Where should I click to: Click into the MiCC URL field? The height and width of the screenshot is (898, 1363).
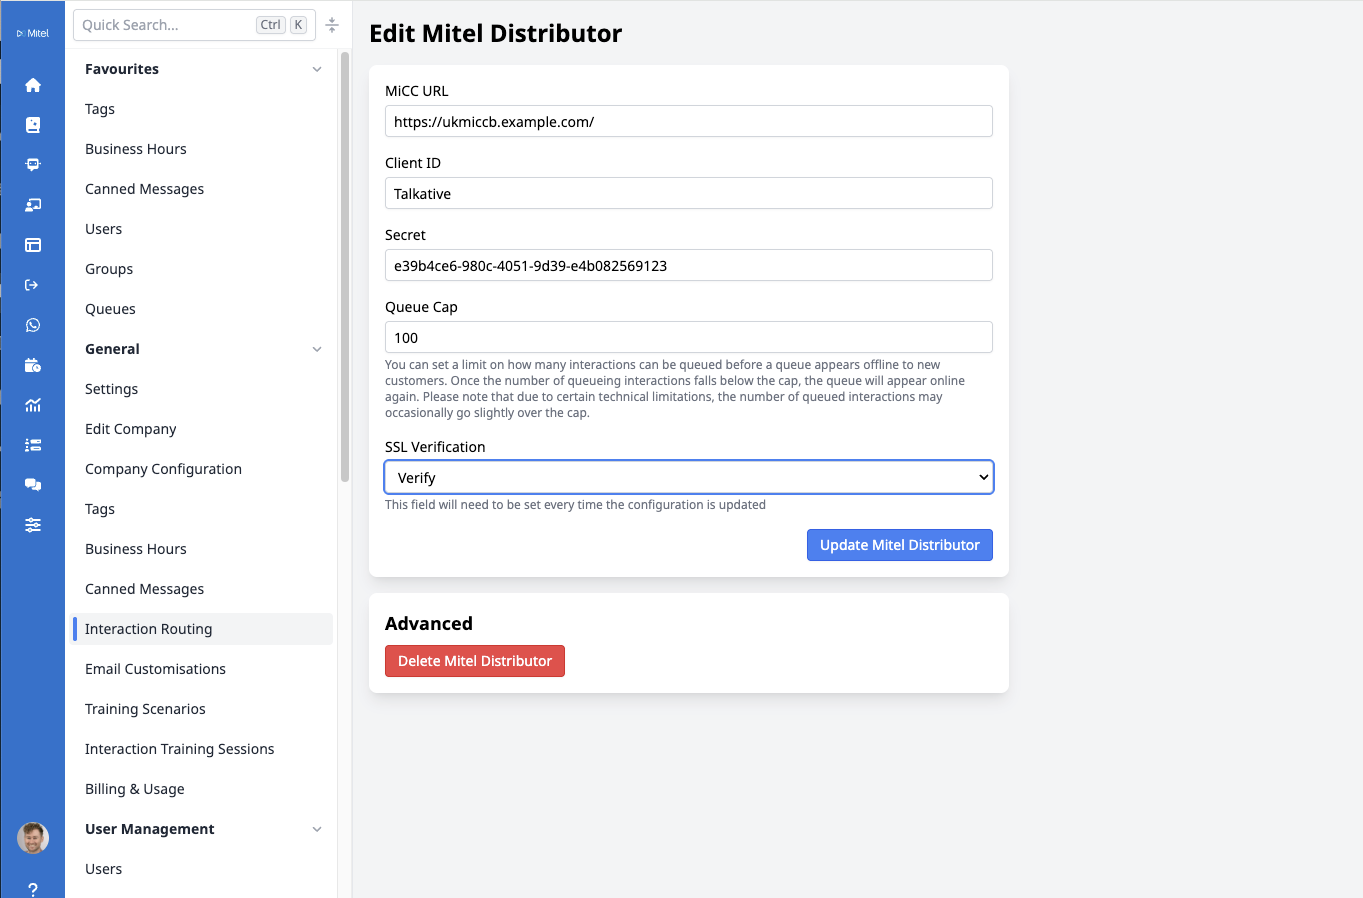(689, 121)
